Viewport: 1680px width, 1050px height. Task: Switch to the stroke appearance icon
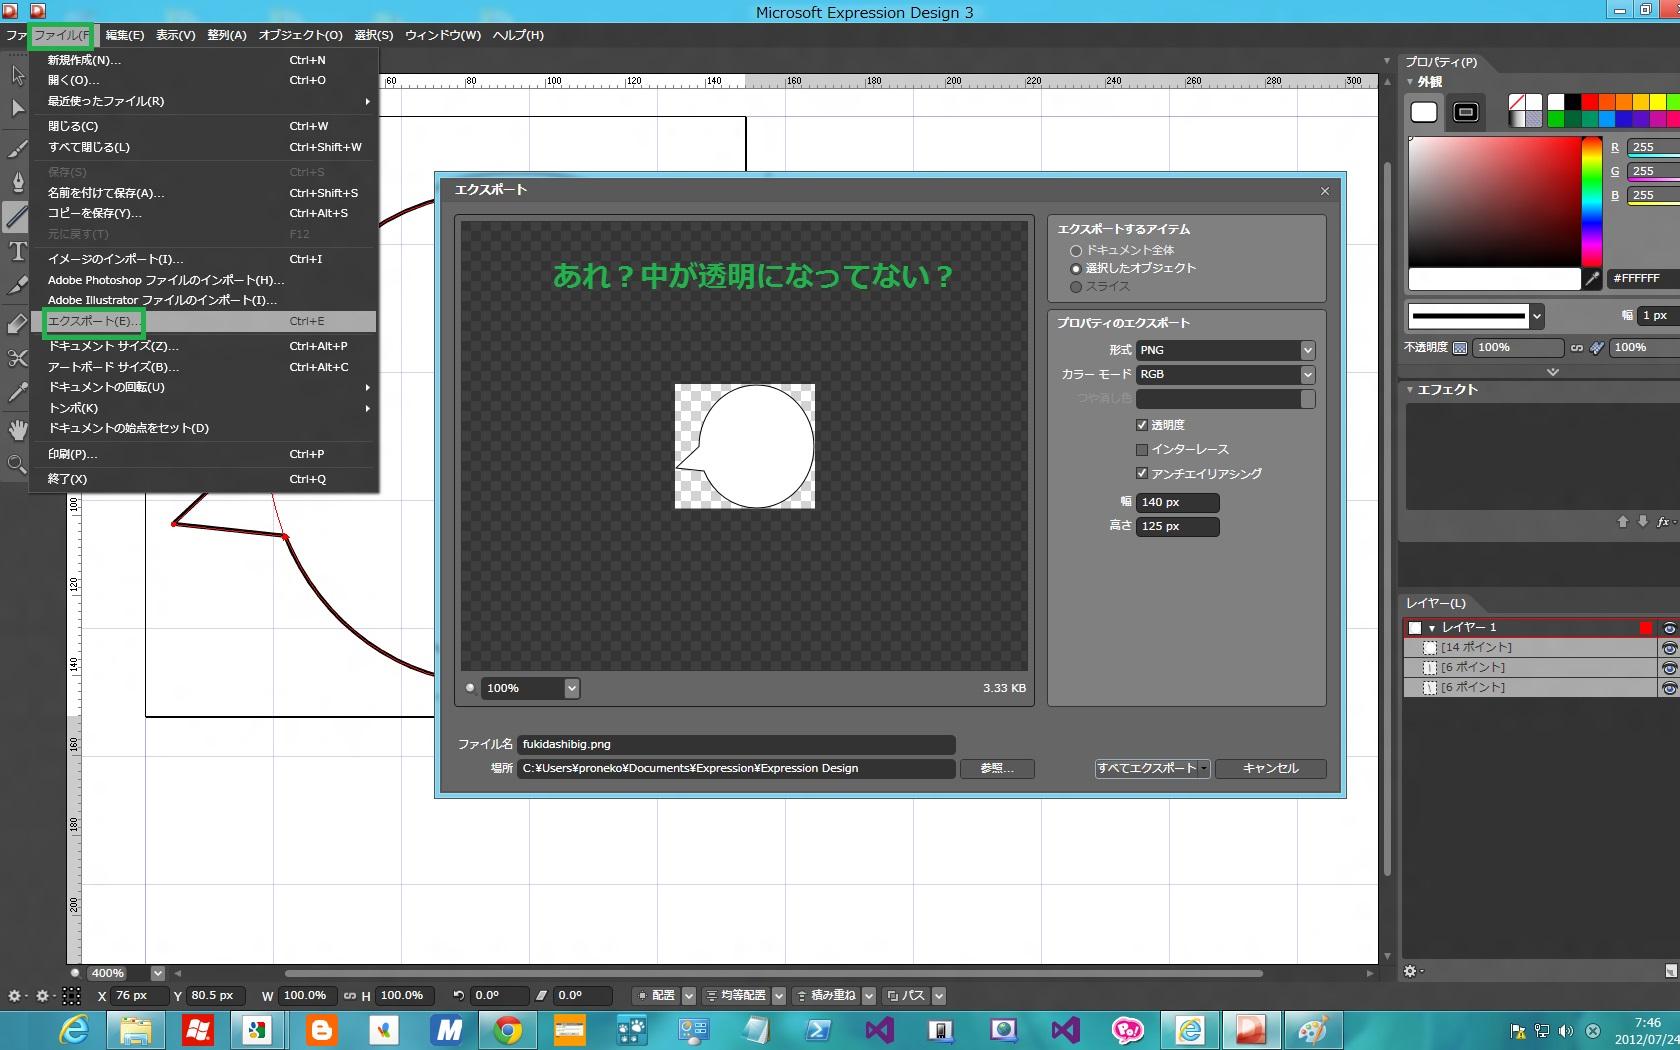point(1466,112)
